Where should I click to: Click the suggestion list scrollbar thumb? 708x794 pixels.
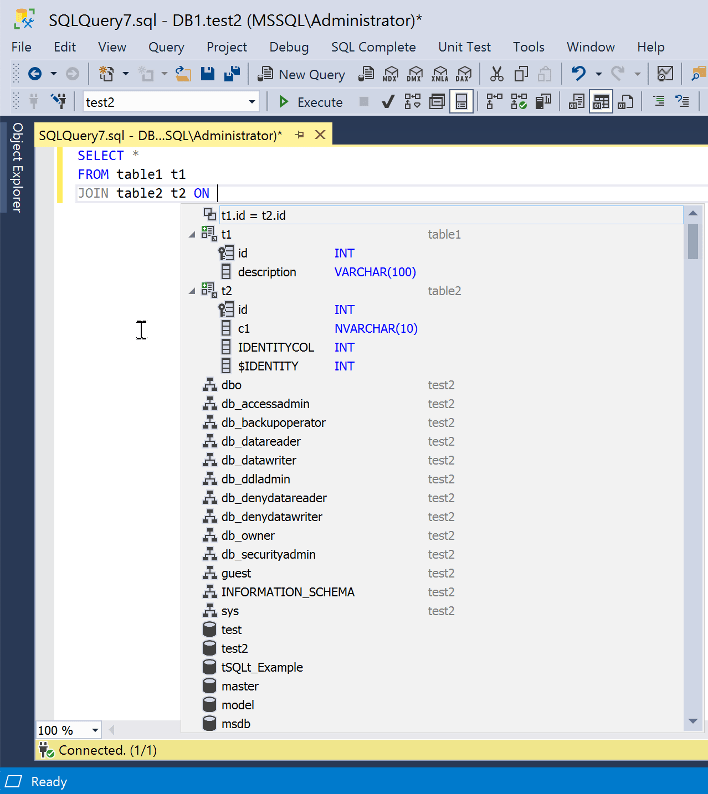pyautogui.click(x=693, y=241)
